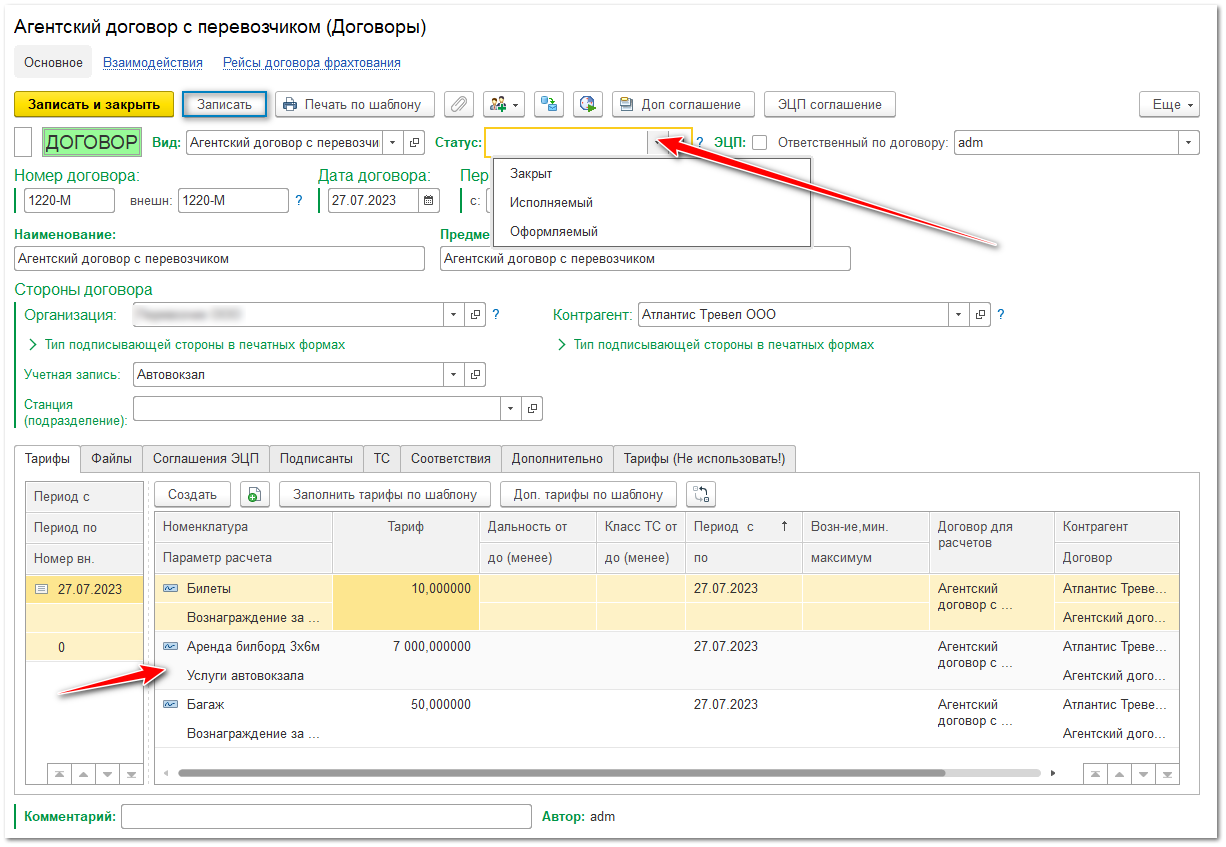This screenshot has height=847, width=1226.
Task: Select Исполняемый from the status list
Action: click(551, 203)
